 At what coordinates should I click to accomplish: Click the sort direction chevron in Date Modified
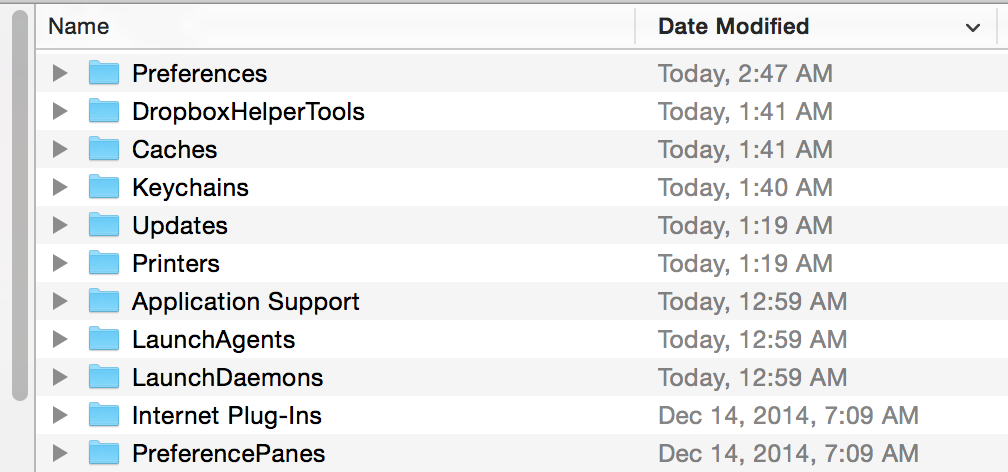point(972,28)
